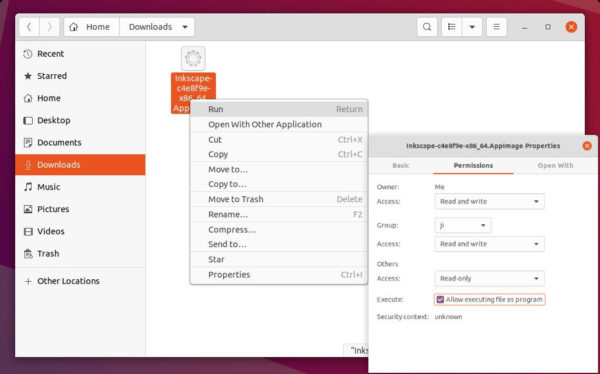Open the Group name dropdown
Image resolution: width=600 pixels, height=374 pixels.
(x=463, y=225)
